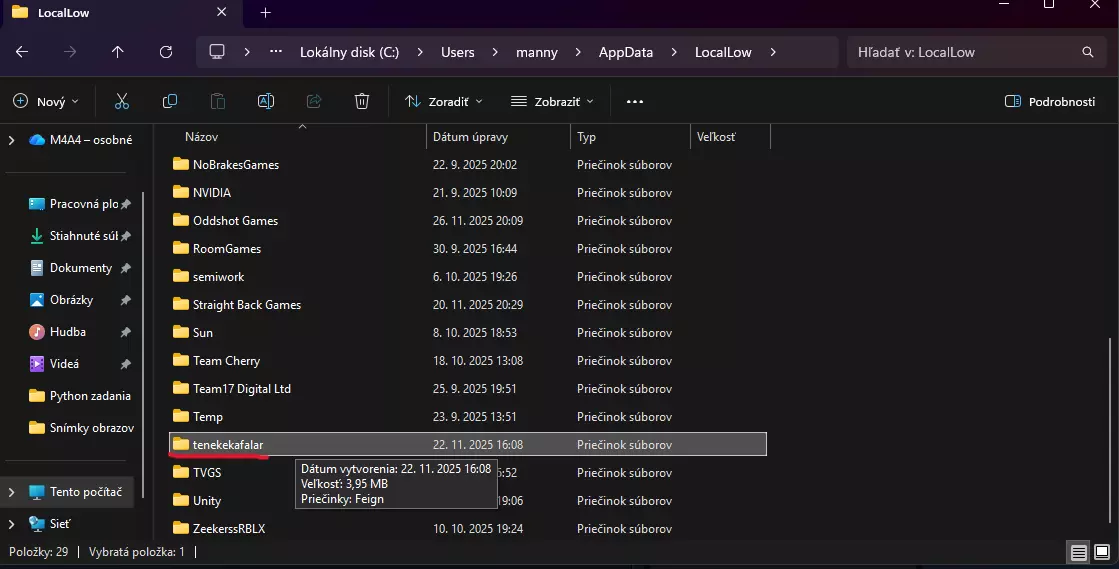Go back with the left arrow

coord(22,52)
